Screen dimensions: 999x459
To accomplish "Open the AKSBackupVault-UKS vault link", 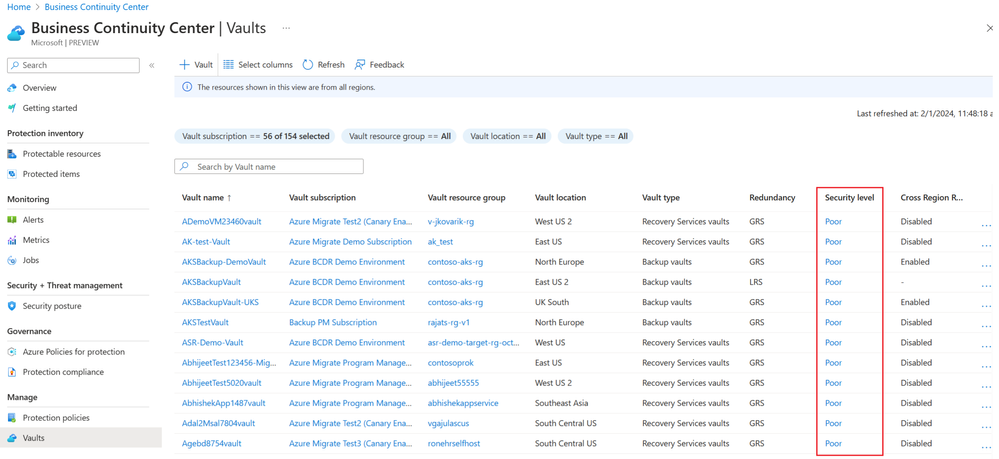I will [x=220, y=302].
